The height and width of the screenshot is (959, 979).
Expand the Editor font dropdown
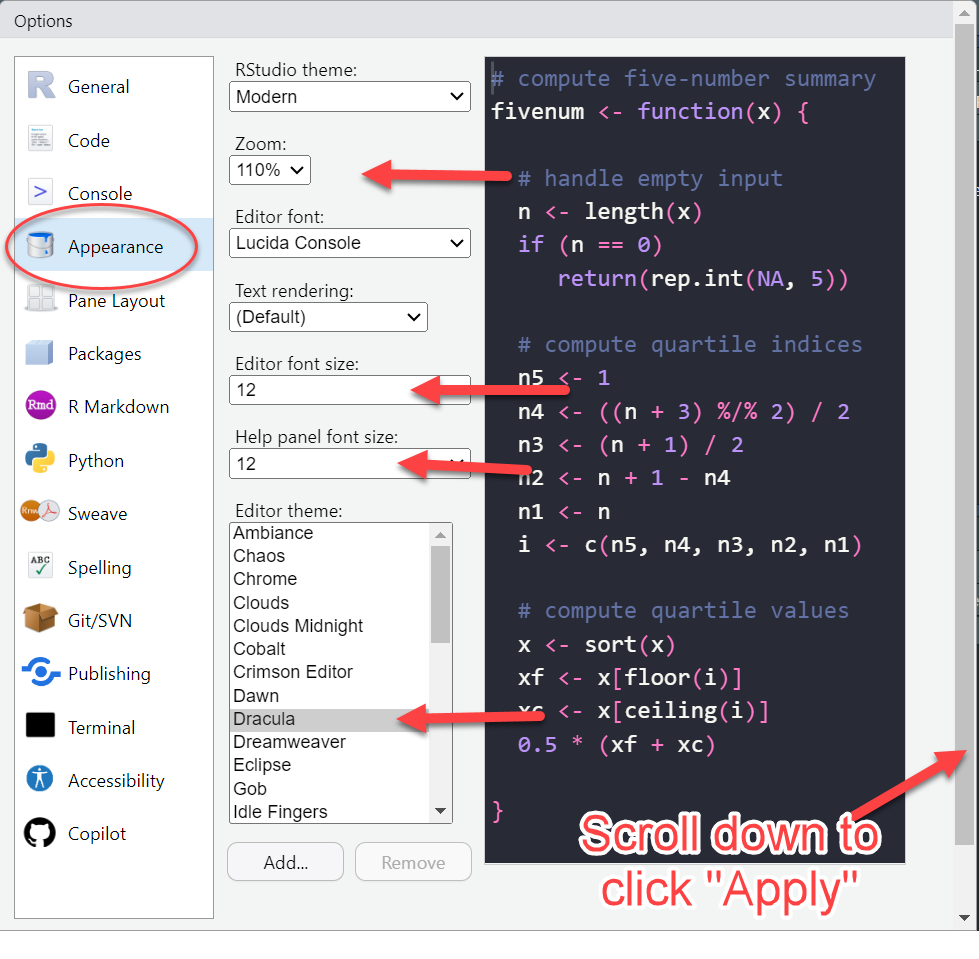pos(349,243)
